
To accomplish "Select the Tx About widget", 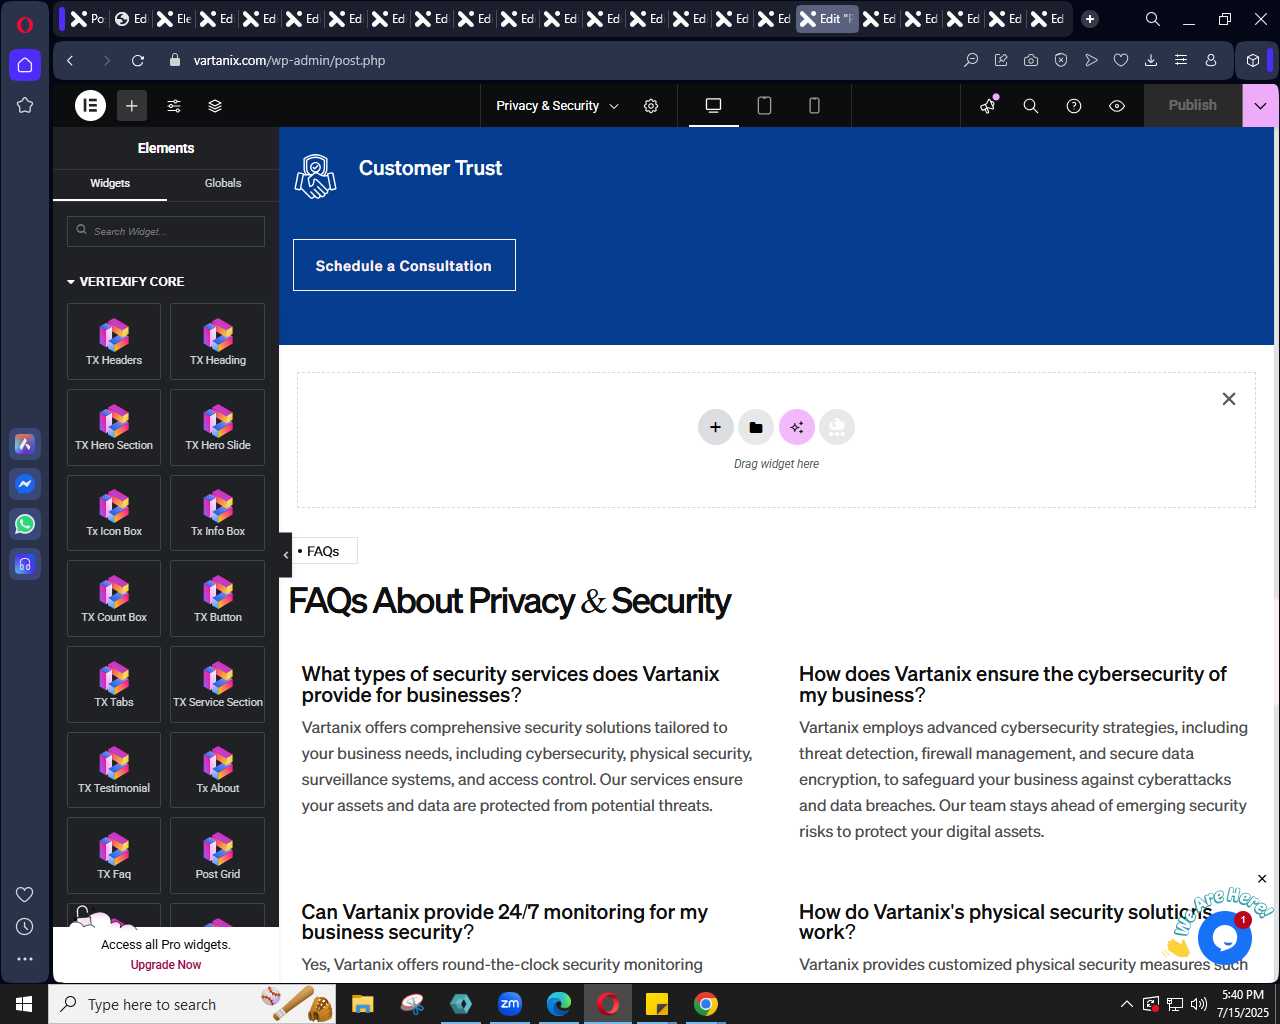I will (218, 770).
